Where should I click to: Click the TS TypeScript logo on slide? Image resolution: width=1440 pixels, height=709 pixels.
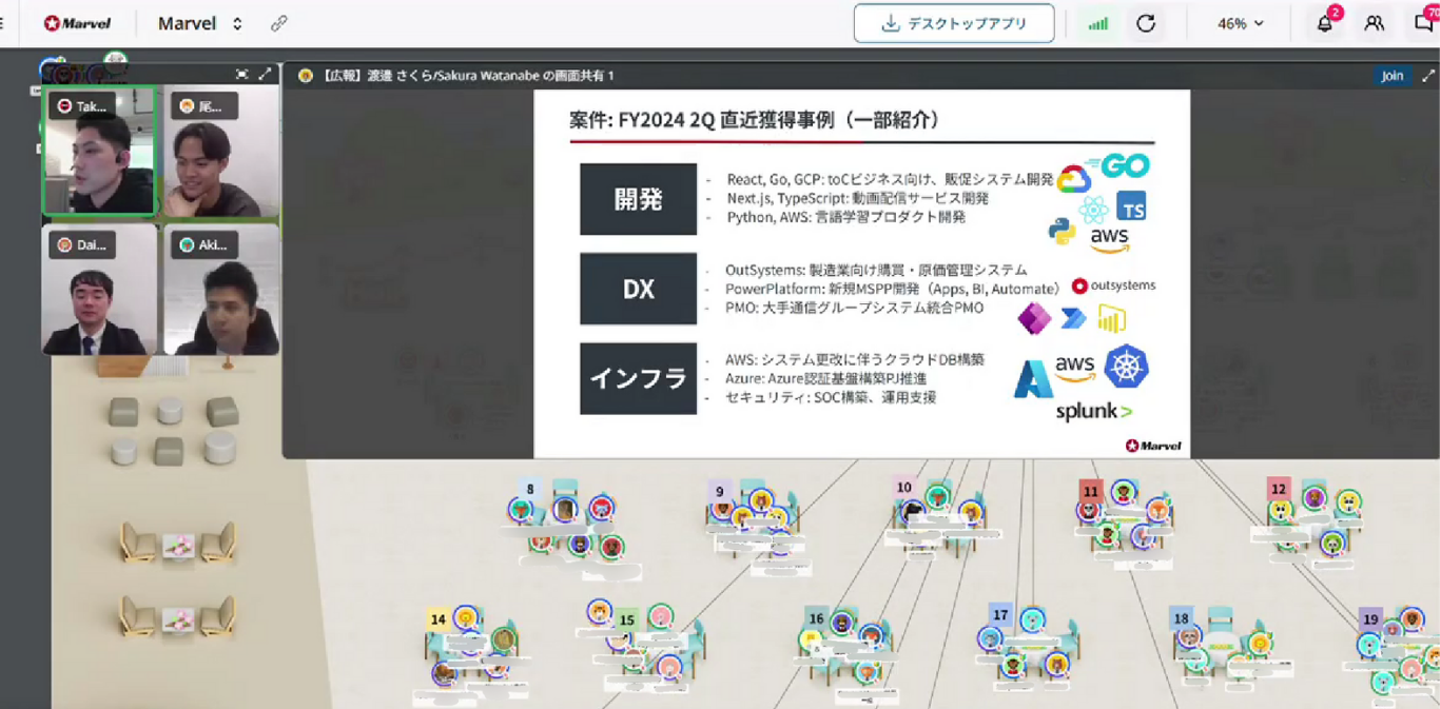pyautogui.click(x=1132, y=206)
